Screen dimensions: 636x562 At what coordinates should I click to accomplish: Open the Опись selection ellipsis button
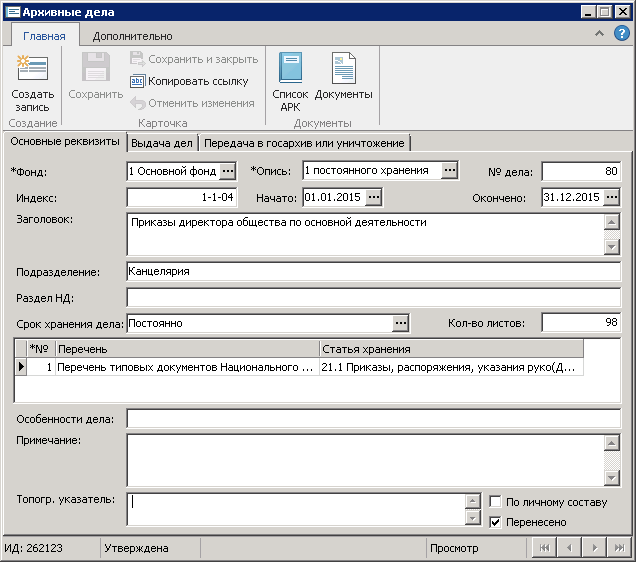[449, 171]
